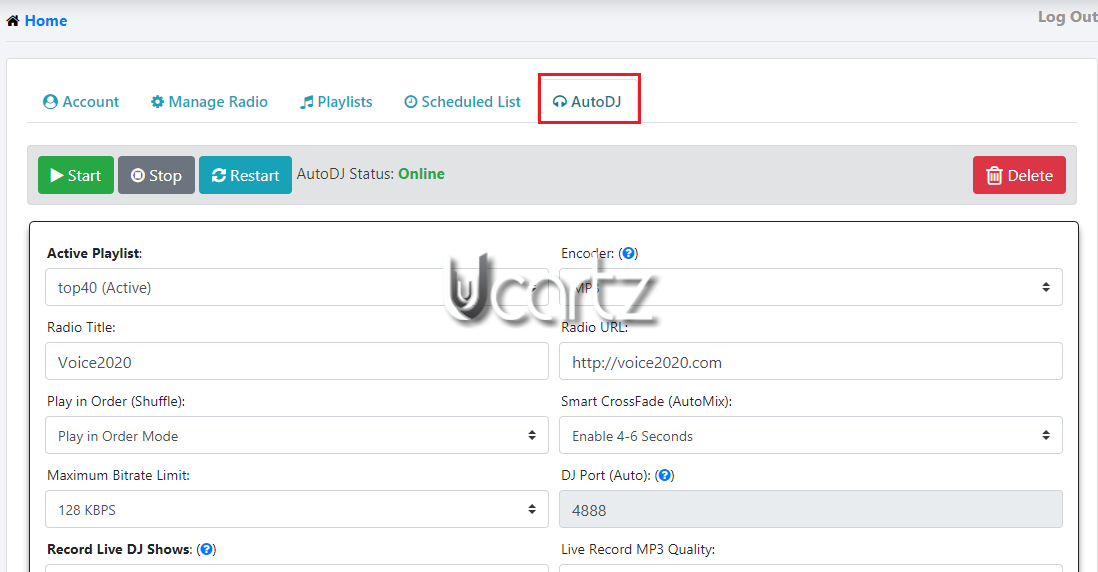Click the Start AutoDJ button
1098x572 pixels.
[x=76, y=175]
